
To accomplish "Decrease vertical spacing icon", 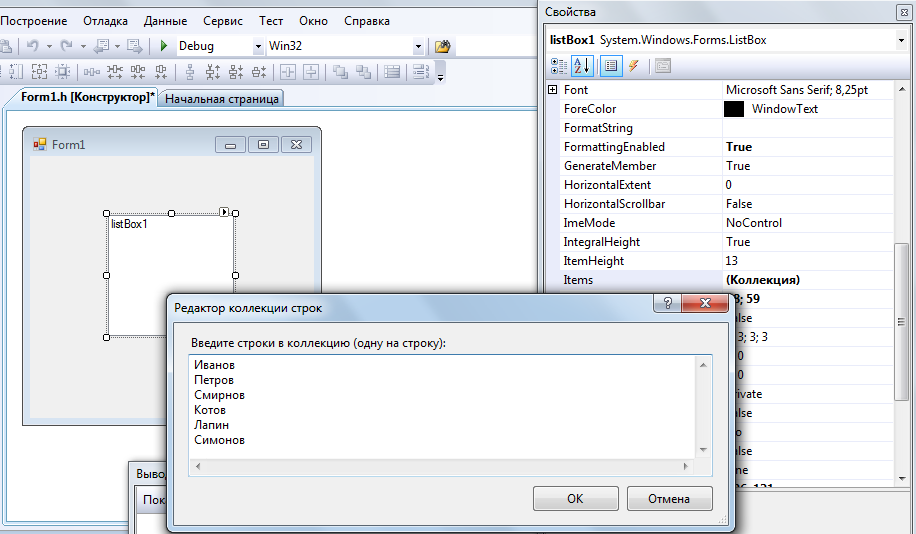I will 236,72.
